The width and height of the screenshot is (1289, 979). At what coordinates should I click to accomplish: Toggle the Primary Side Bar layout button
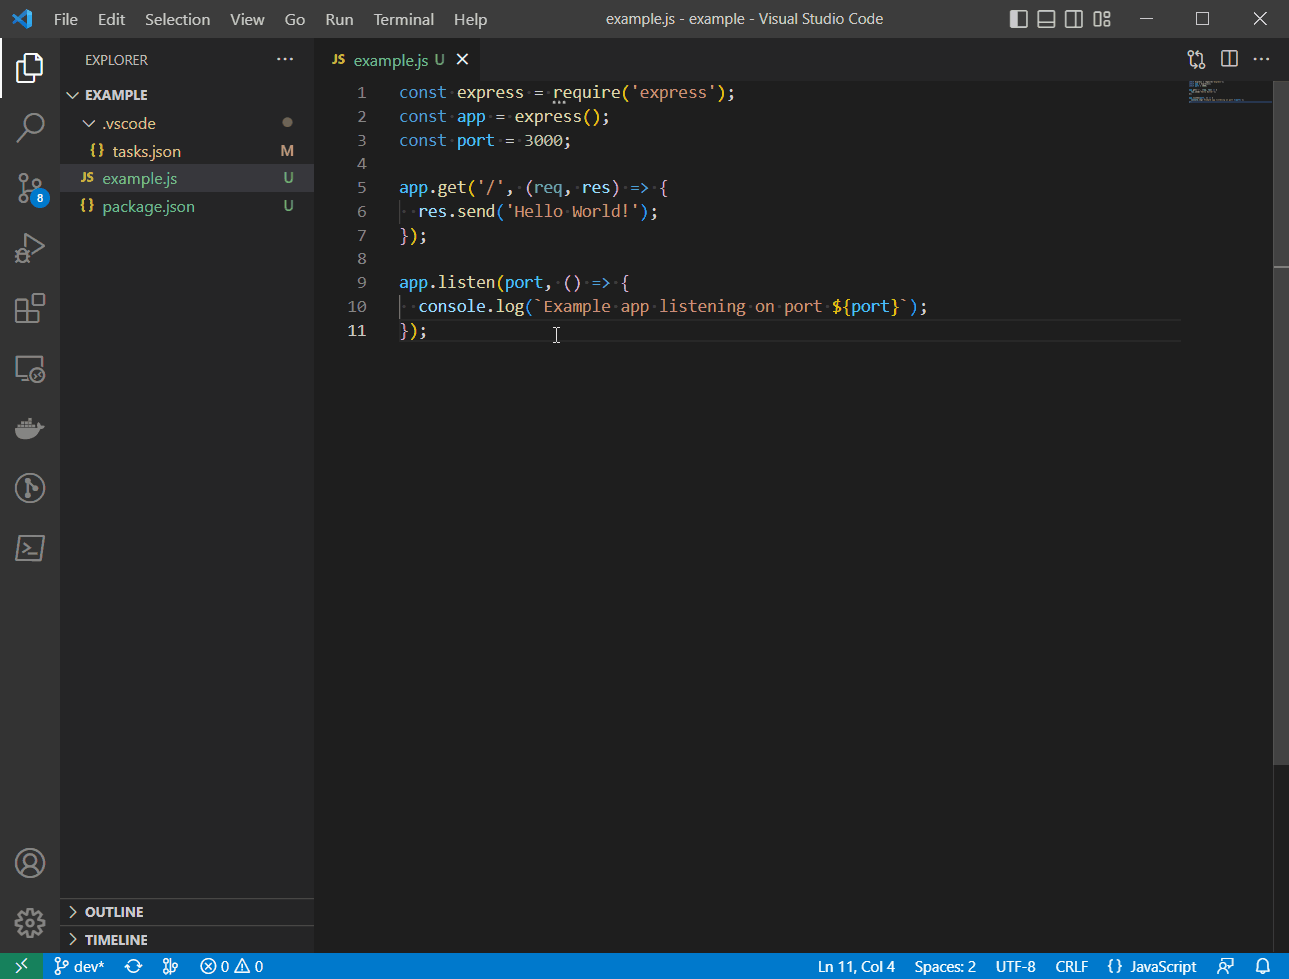1018,19
